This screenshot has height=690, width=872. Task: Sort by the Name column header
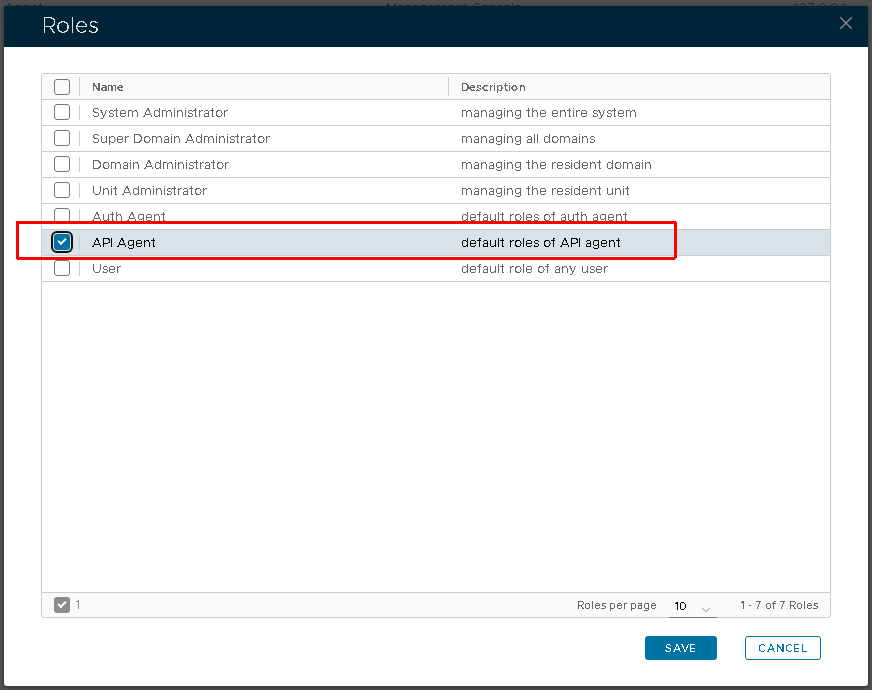click(x=108, y=87)
